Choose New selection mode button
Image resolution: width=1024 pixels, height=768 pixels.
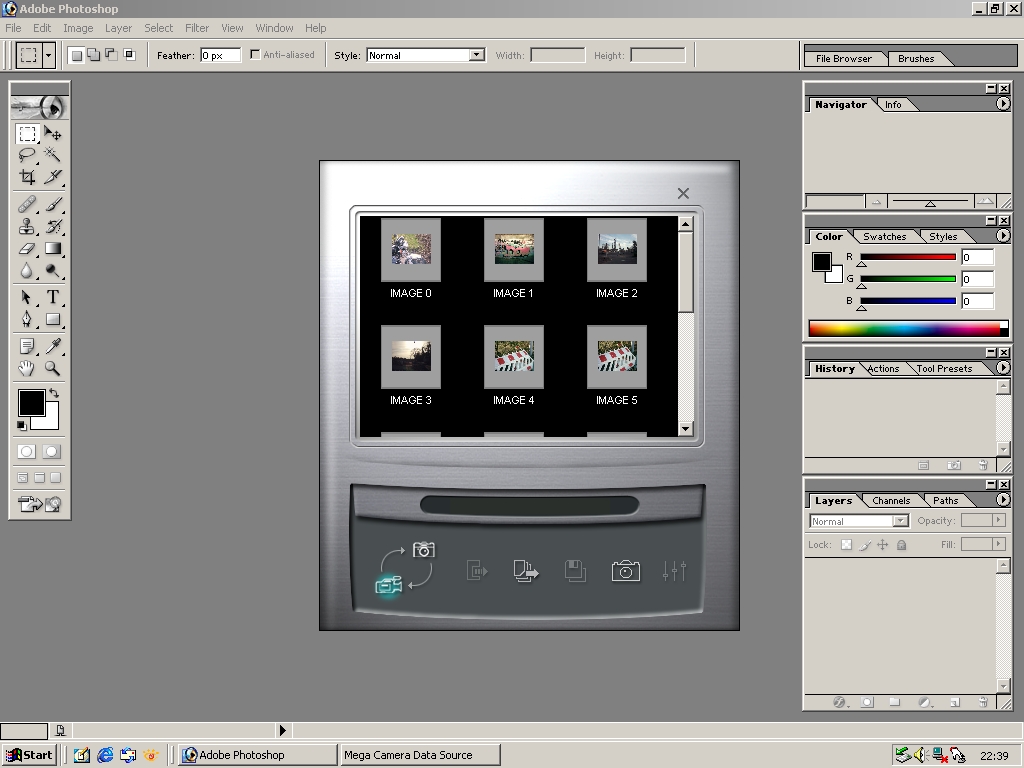(76, 56)
